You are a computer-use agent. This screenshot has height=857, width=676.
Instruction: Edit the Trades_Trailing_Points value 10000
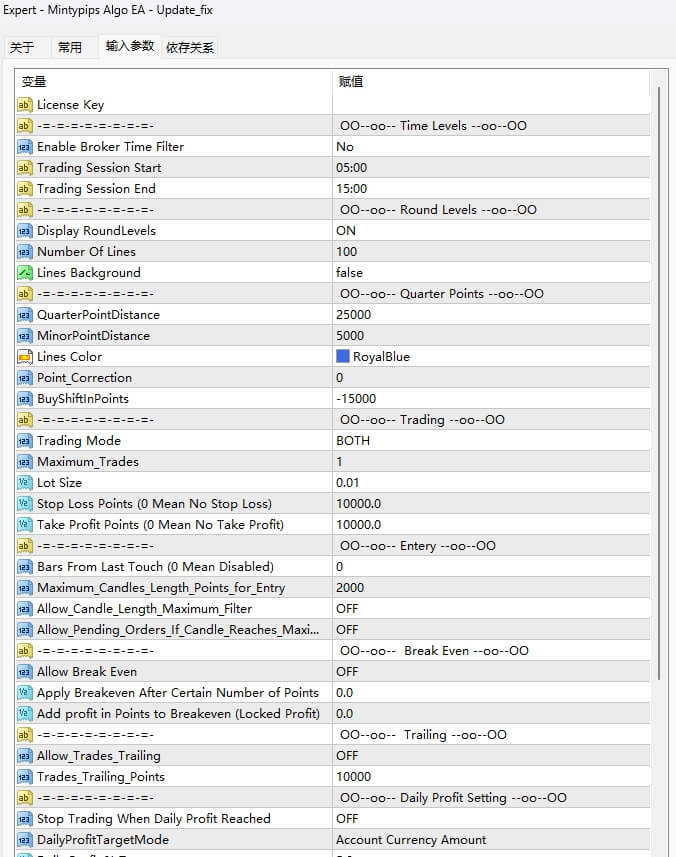pyautogui.click(x=491, y=777)
